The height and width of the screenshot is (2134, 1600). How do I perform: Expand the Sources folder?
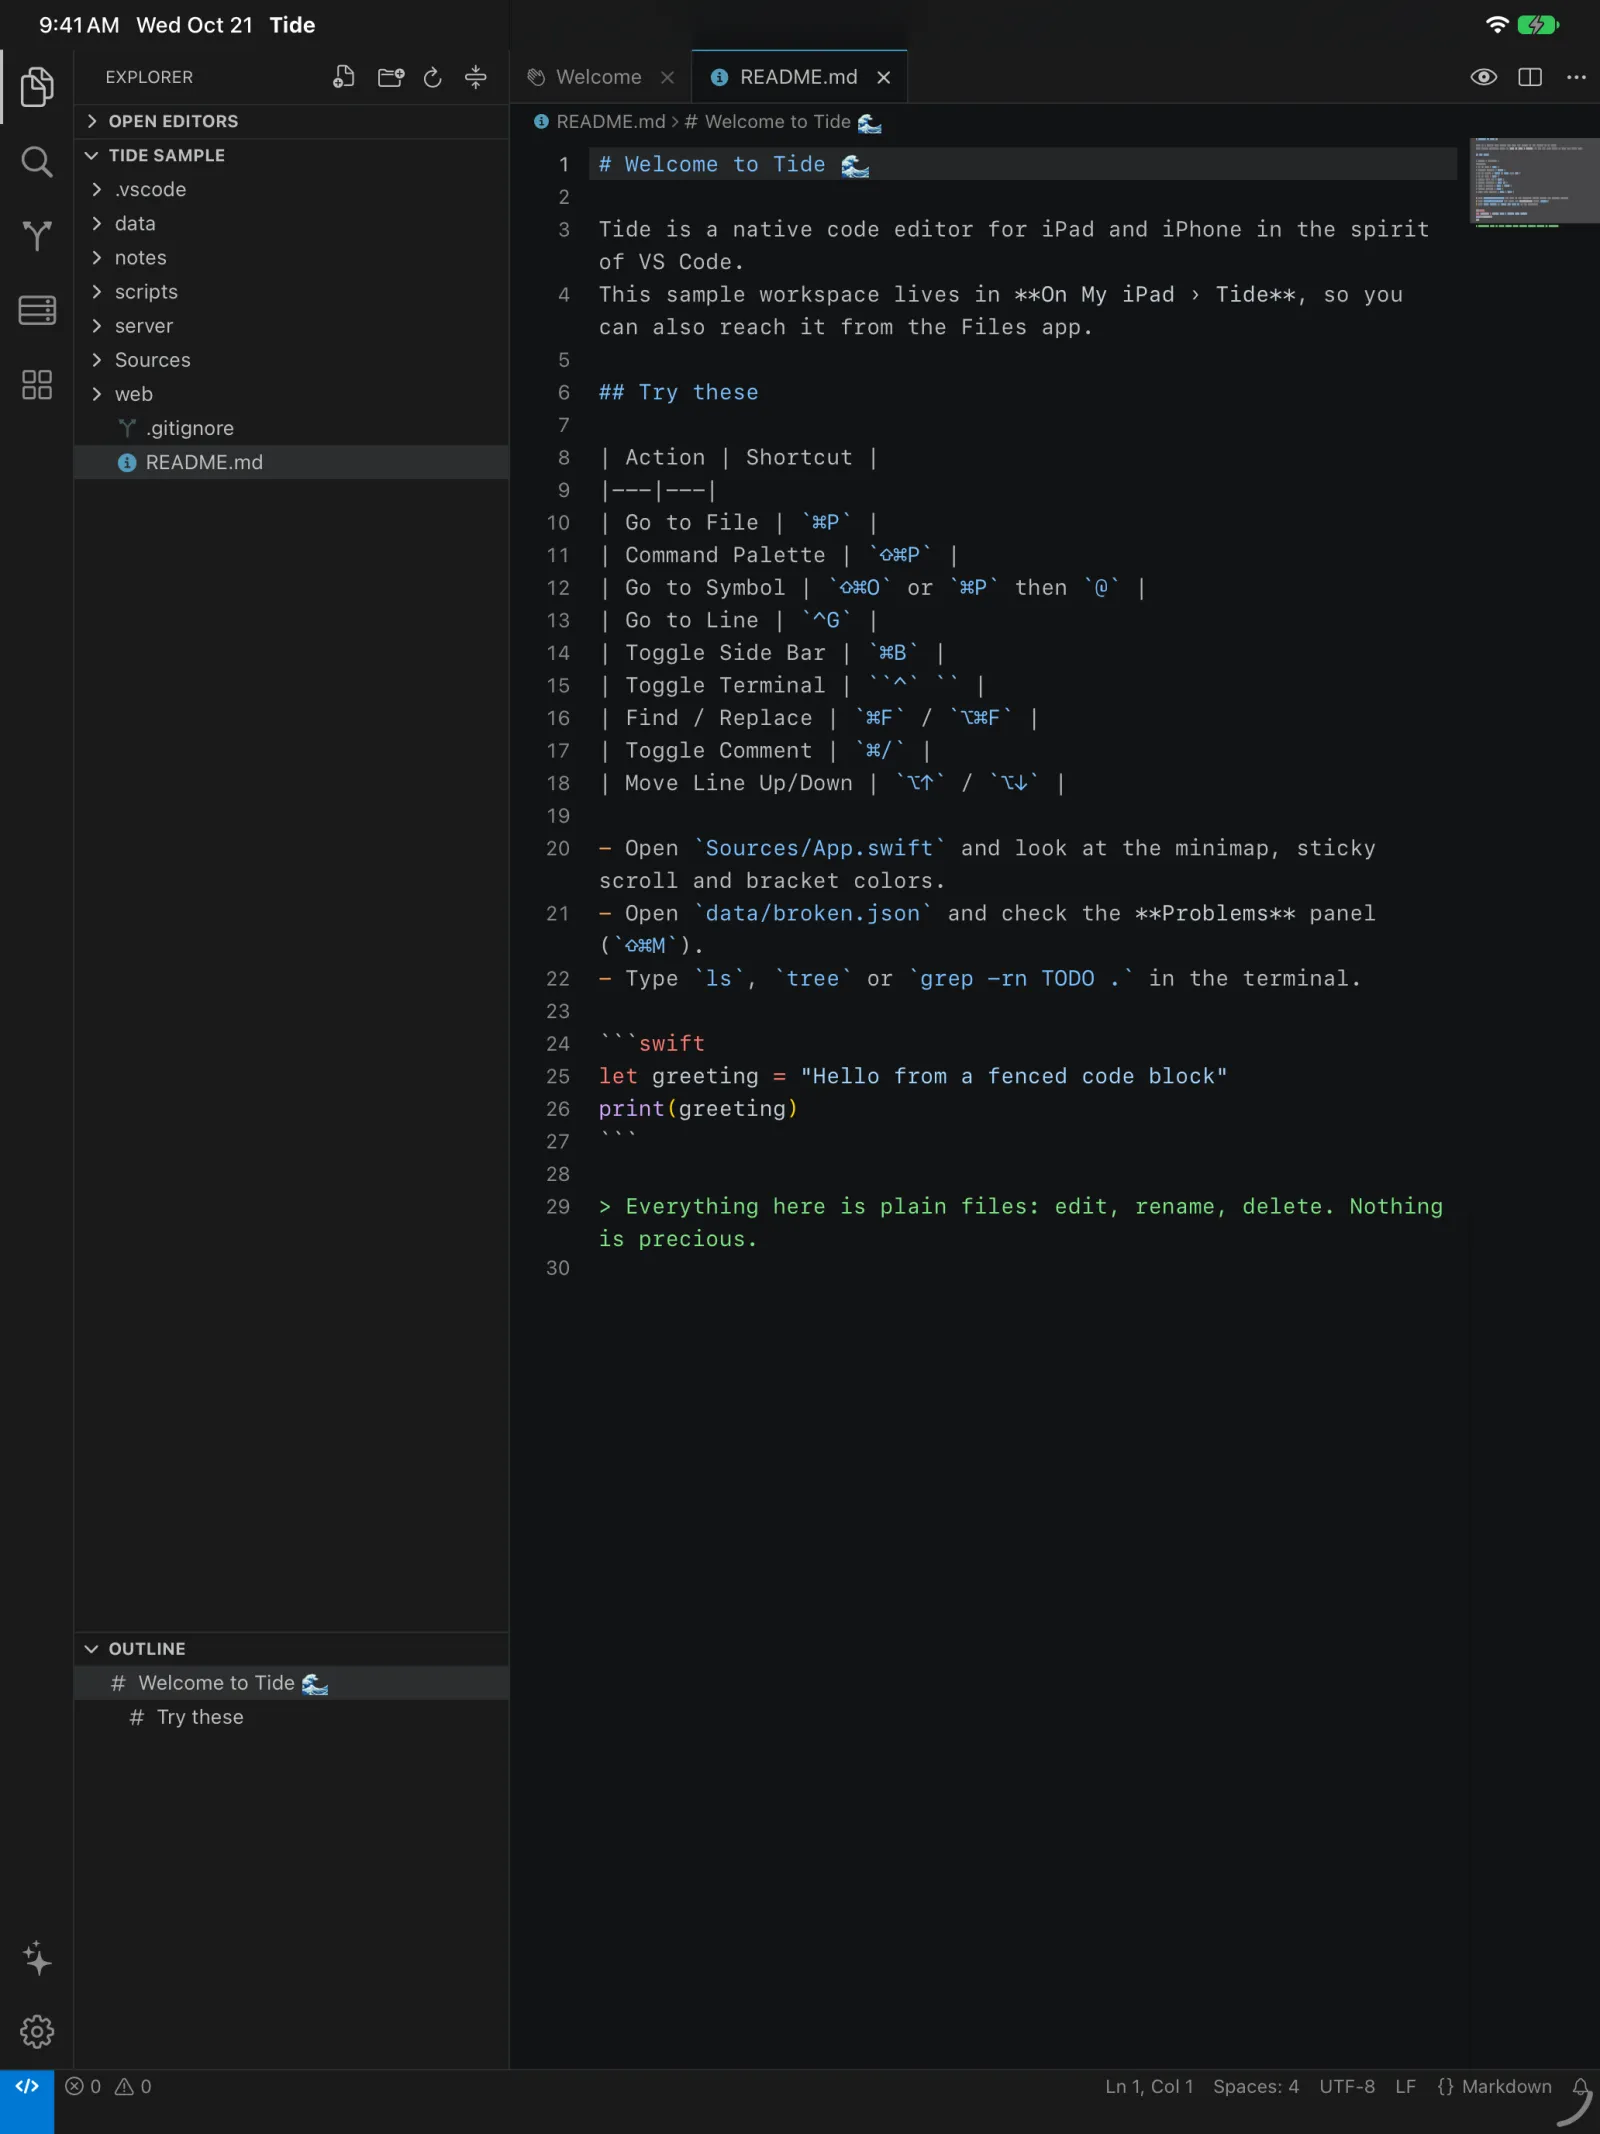(291, 360)
